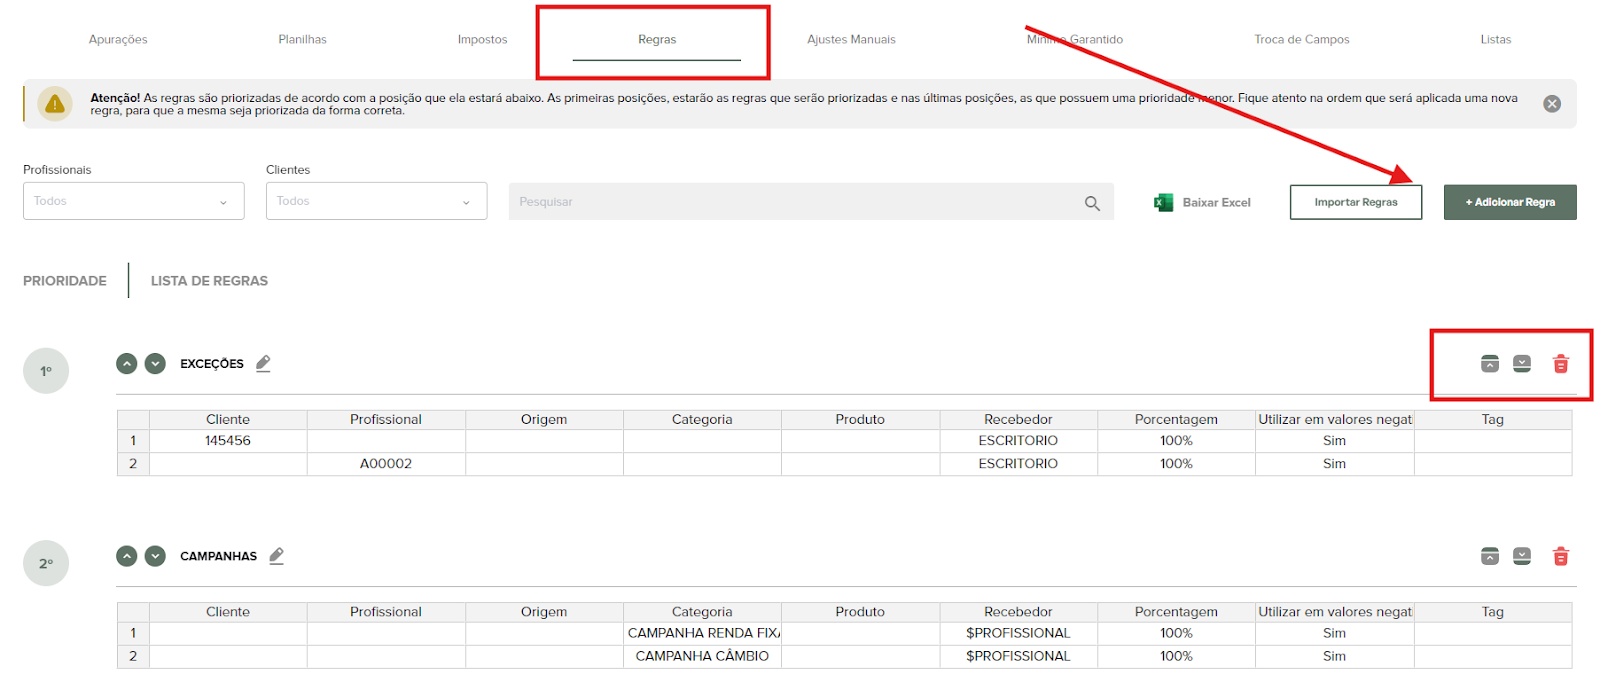1600x690 pixels.
Task: Download rules via Baixar Excel
Action: click(x=1203, y=202)
